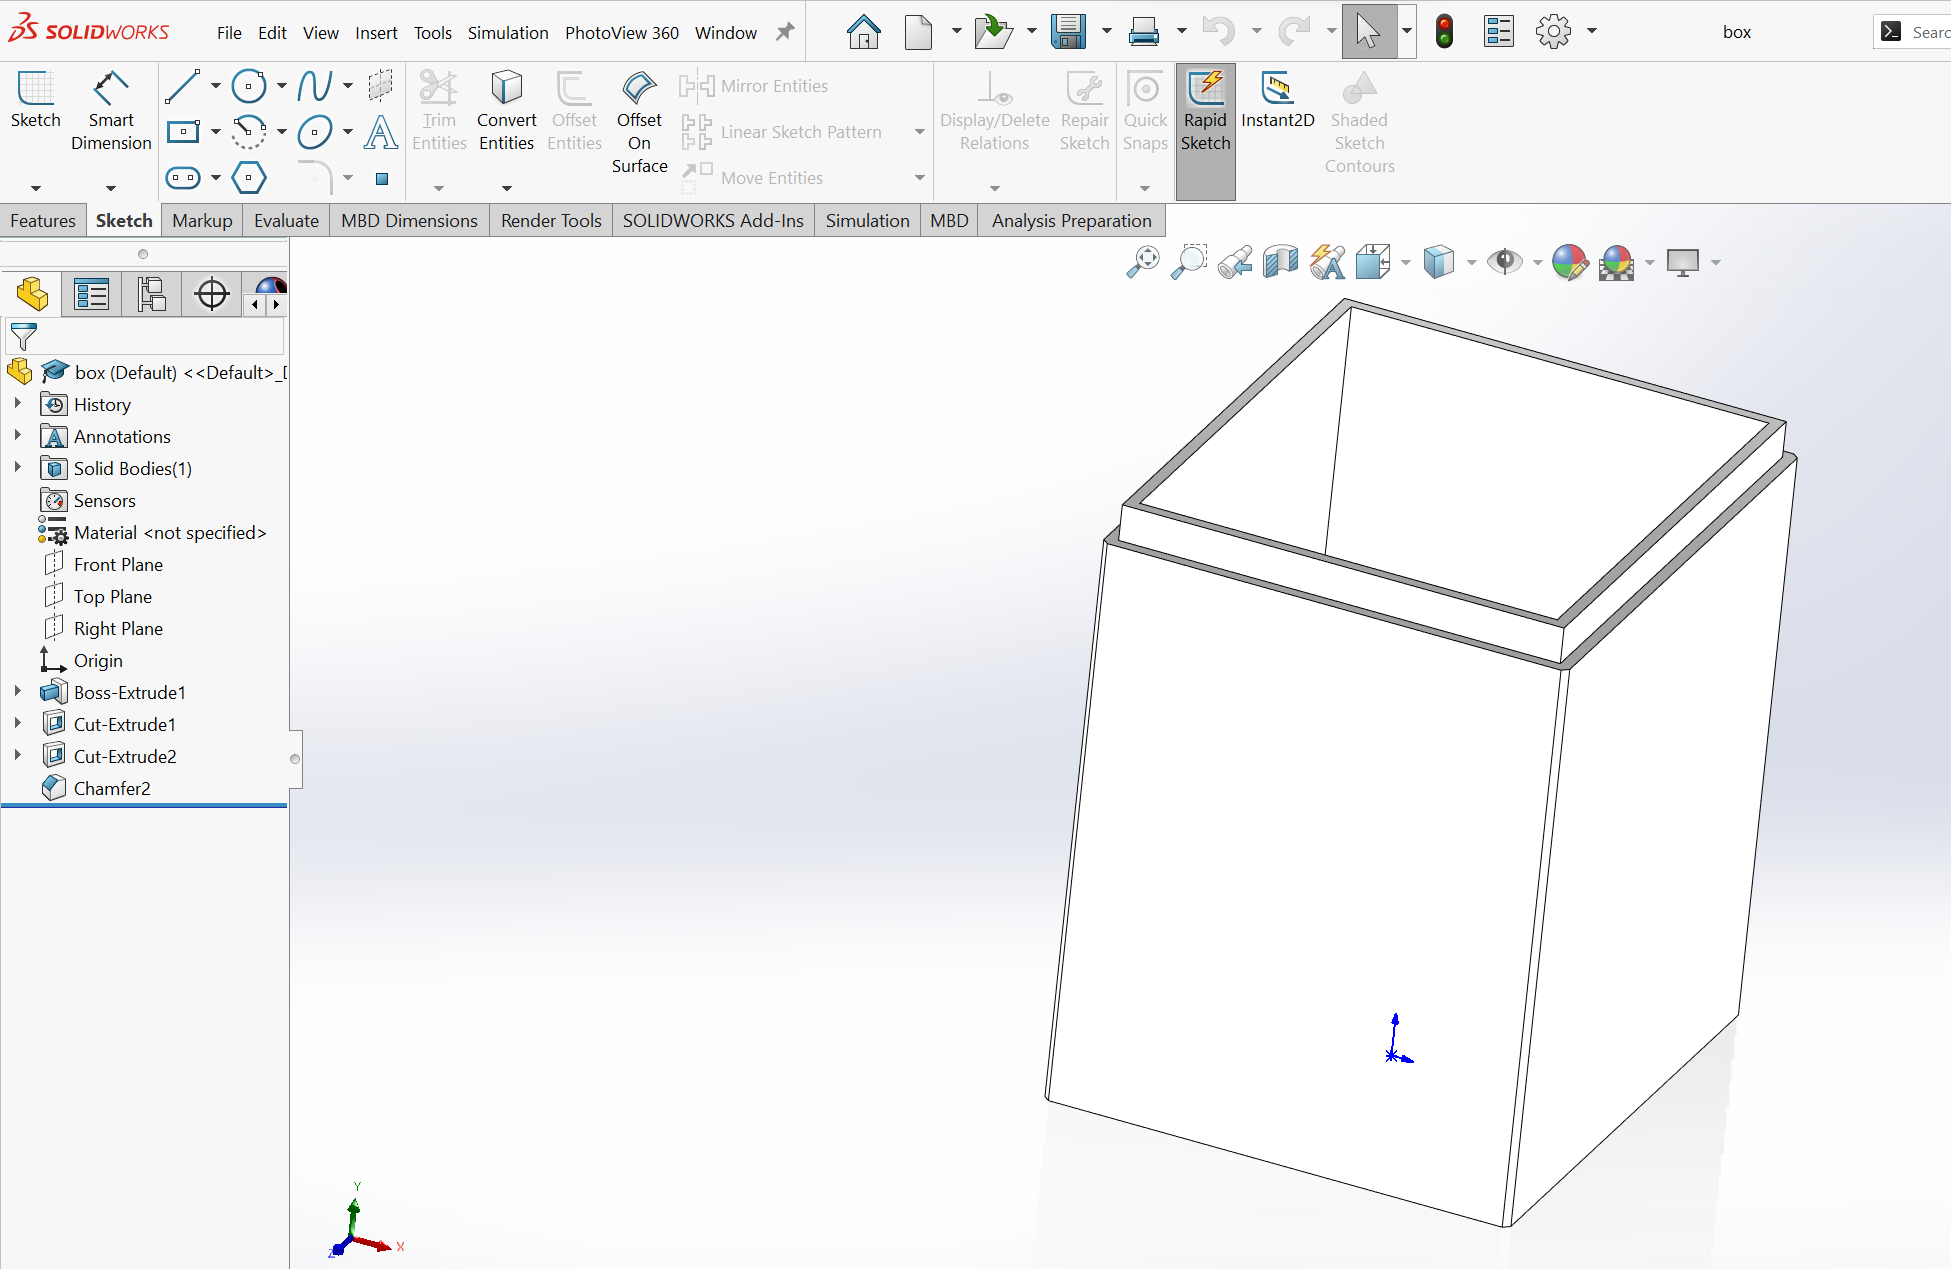
Task: Click the Print icon
Action: coord(1143,32)
